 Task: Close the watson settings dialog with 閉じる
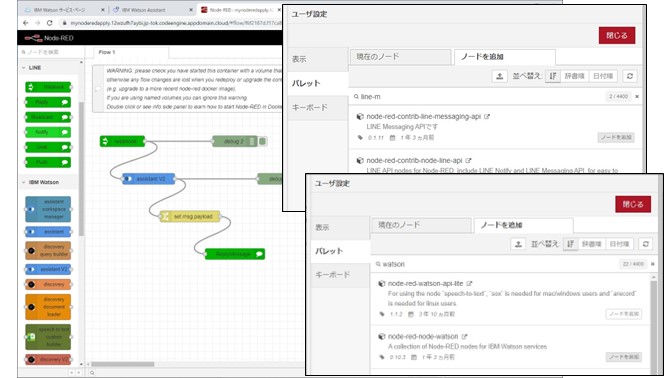[x=633, y=204]
